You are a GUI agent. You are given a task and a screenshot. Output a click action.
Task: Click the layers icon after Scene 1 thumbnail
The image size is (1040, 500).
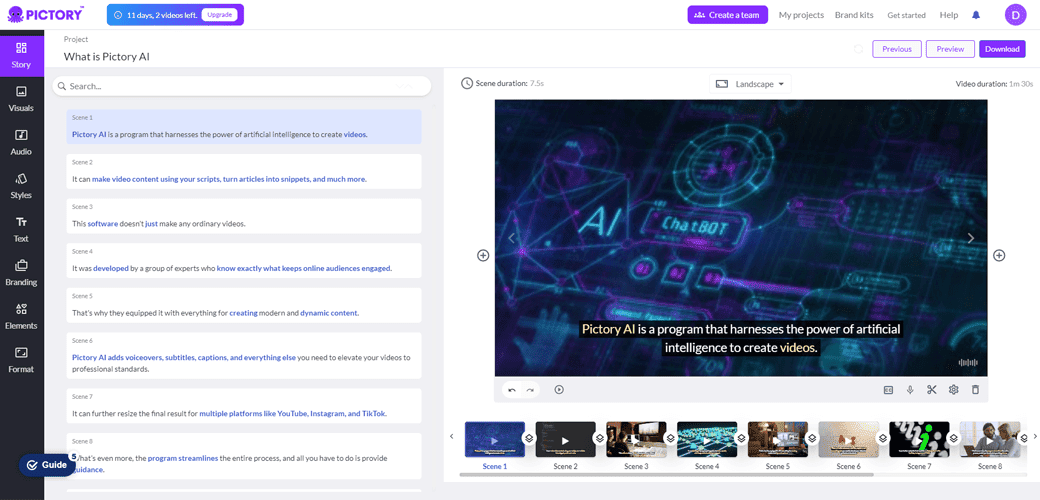tap(529, 438)
